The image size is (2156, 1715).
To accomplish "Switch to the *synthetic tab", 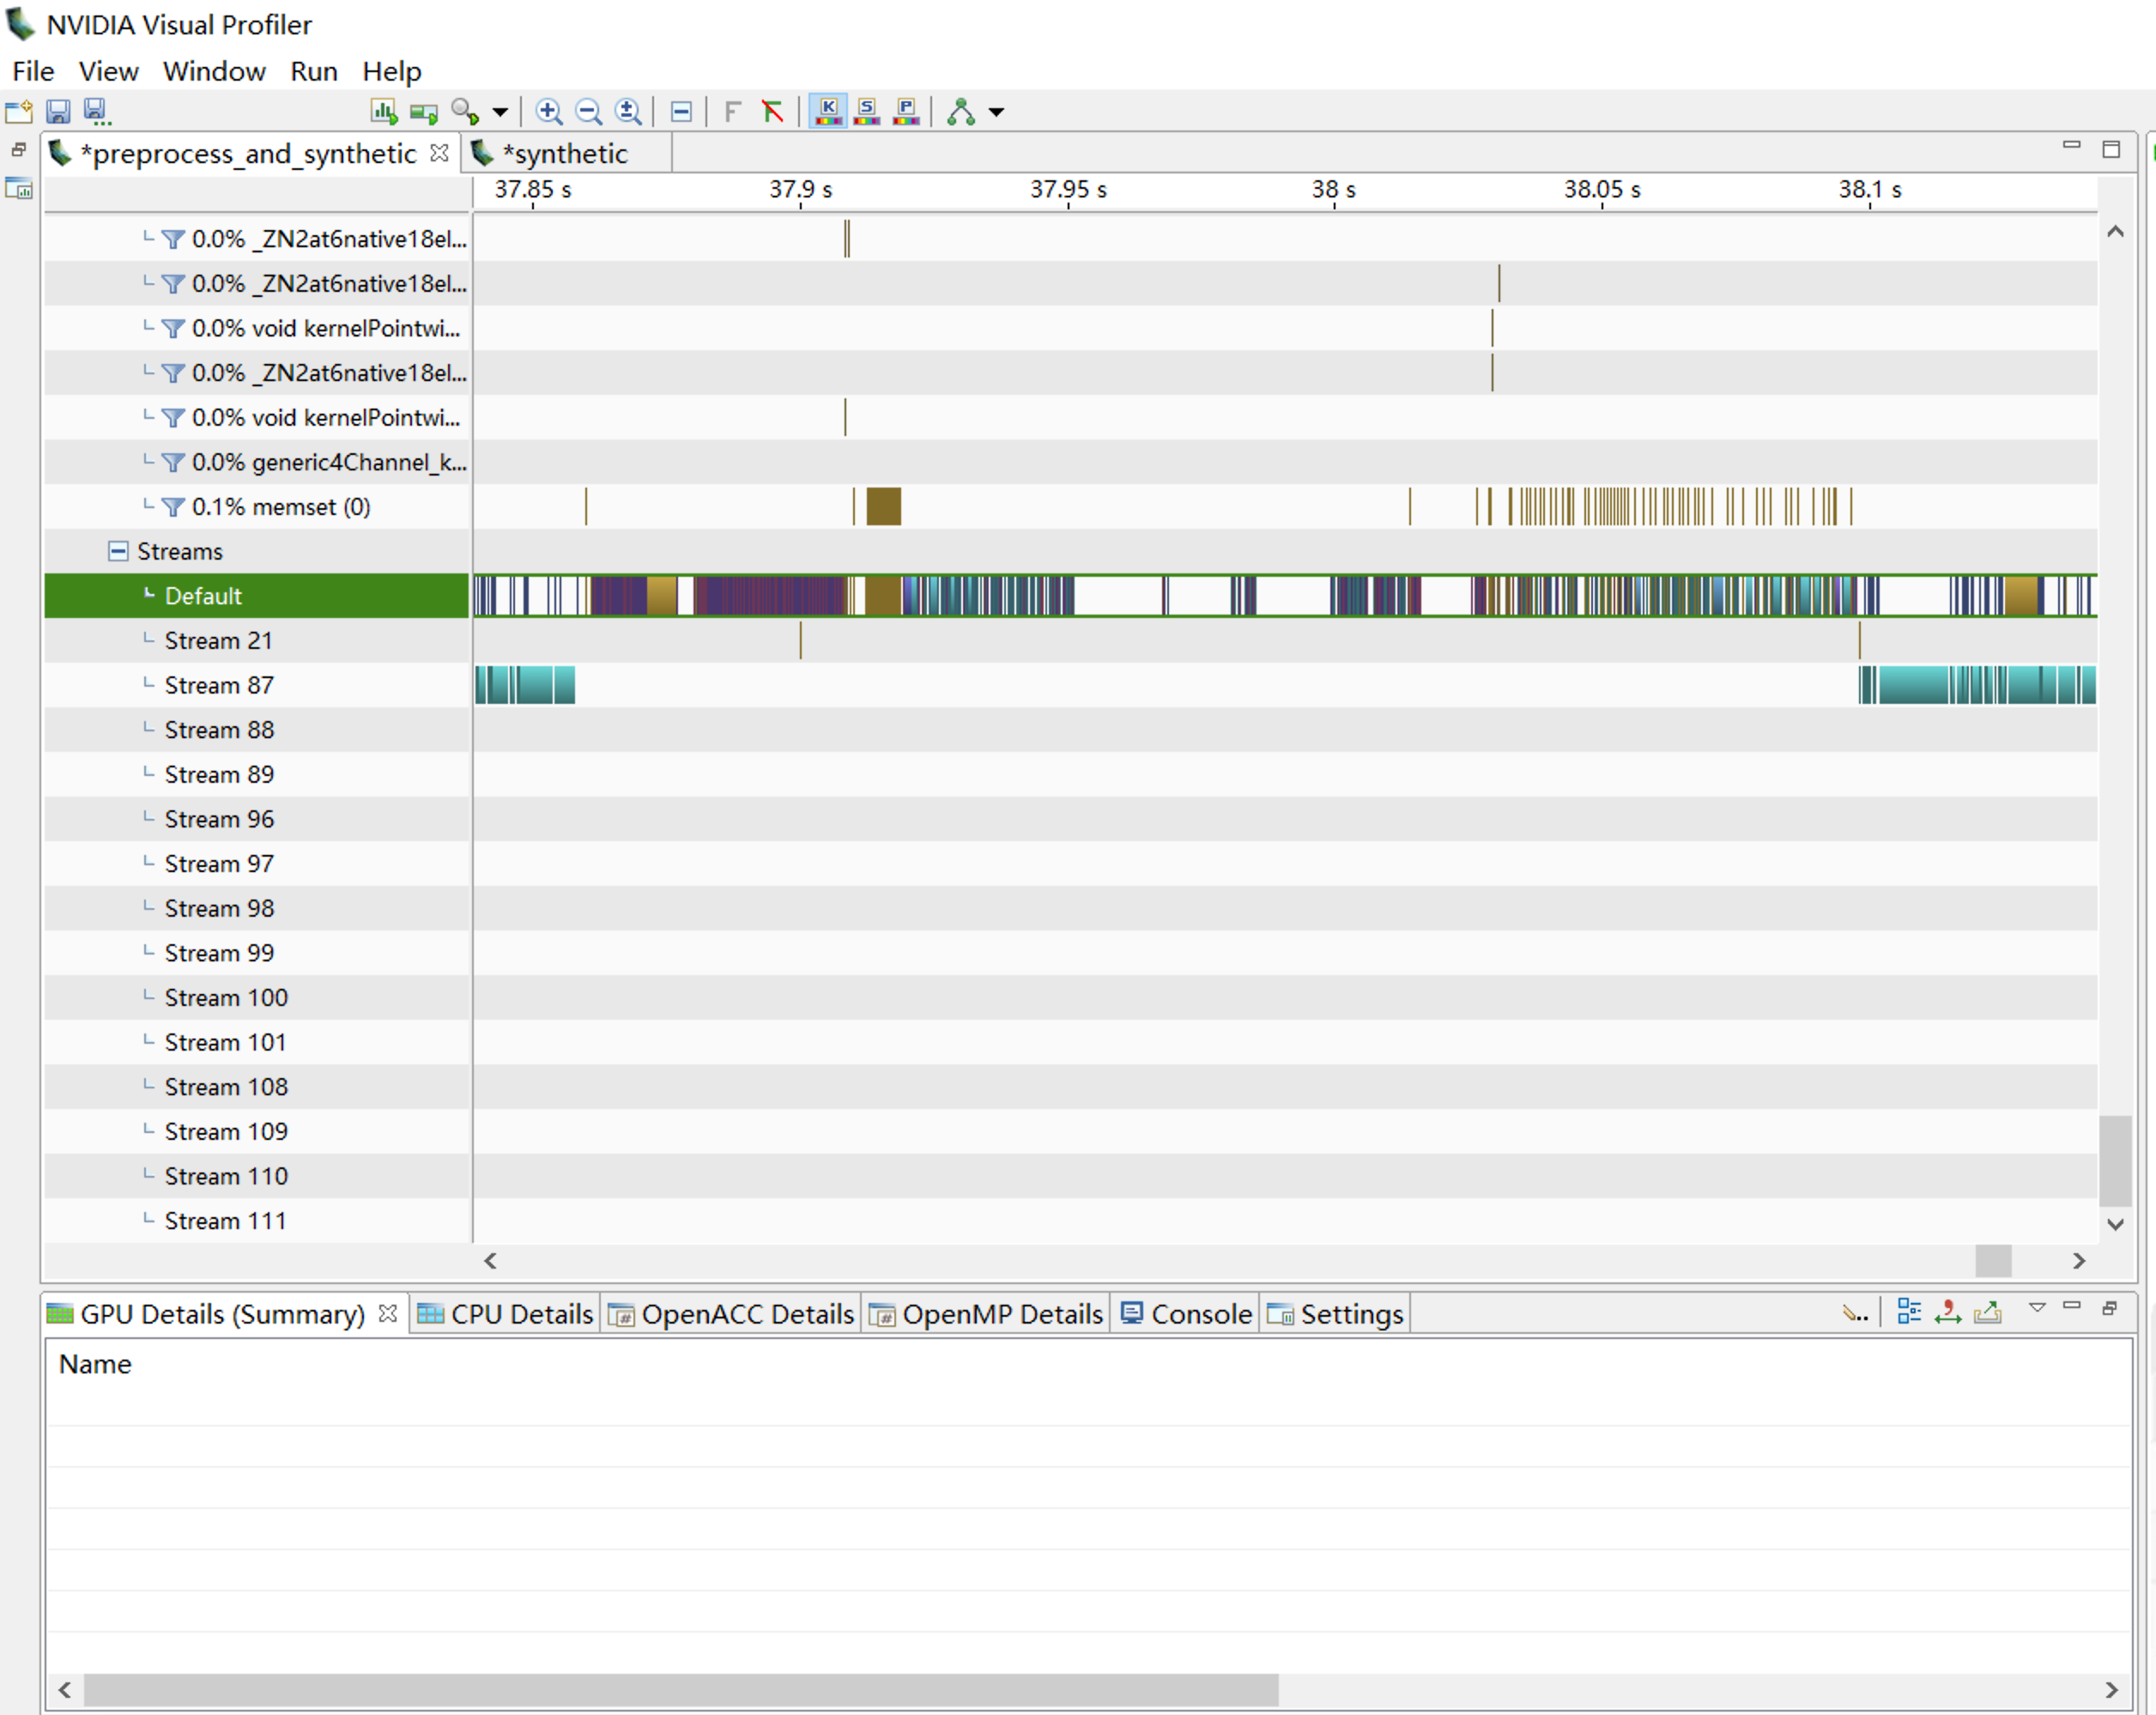I will tap(565, 153).
